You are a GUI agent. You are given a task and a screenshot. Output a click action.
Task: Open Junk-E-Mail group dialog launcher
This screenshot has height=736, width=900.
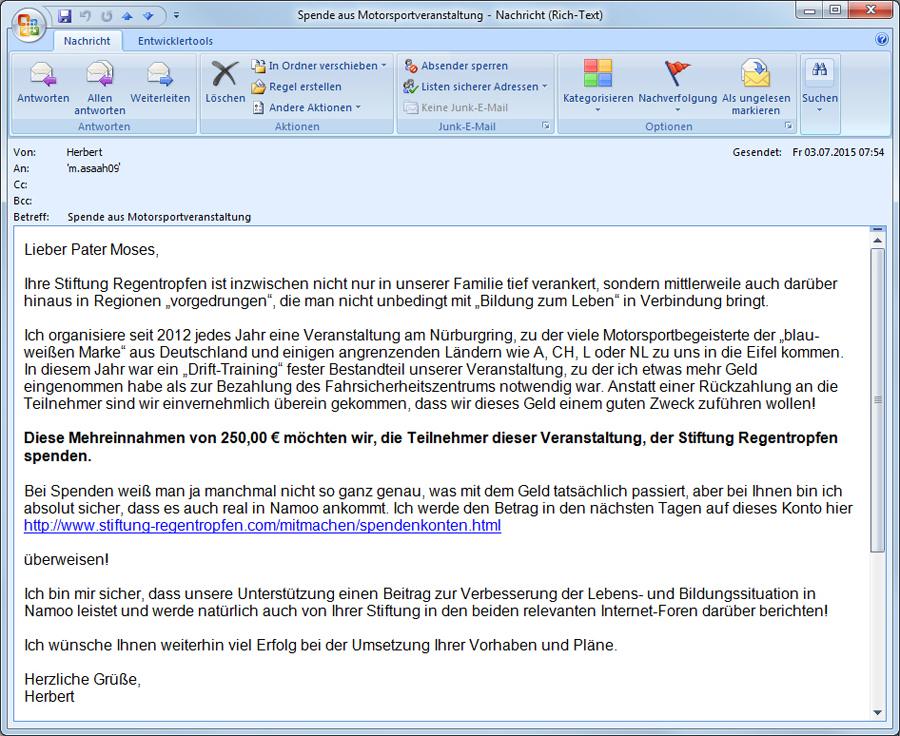[x=546, y=126]
